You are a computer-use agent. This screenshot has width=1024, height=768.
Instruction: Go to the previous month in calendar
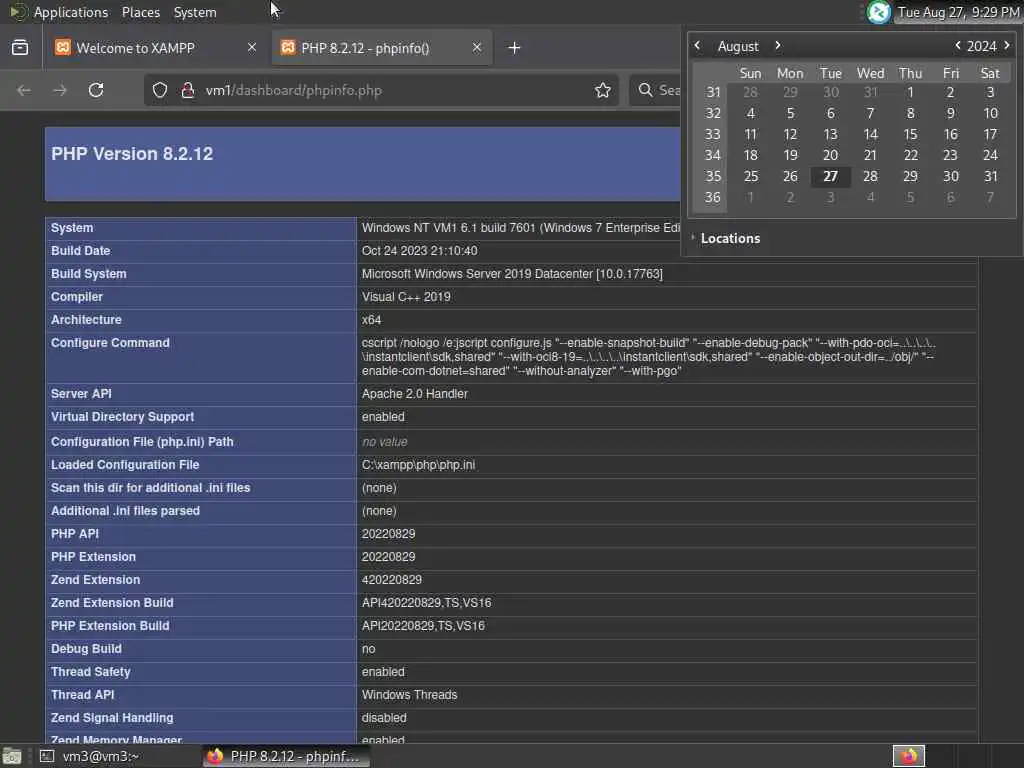point(697,46)
